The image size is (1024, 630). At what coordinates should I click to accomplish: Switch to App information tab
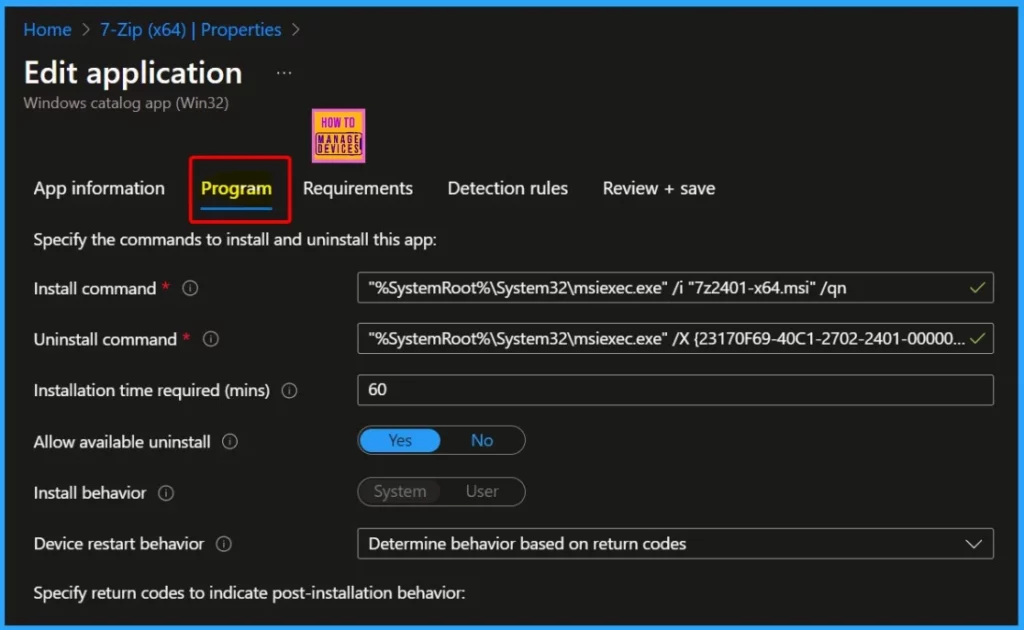coord(99,189)
